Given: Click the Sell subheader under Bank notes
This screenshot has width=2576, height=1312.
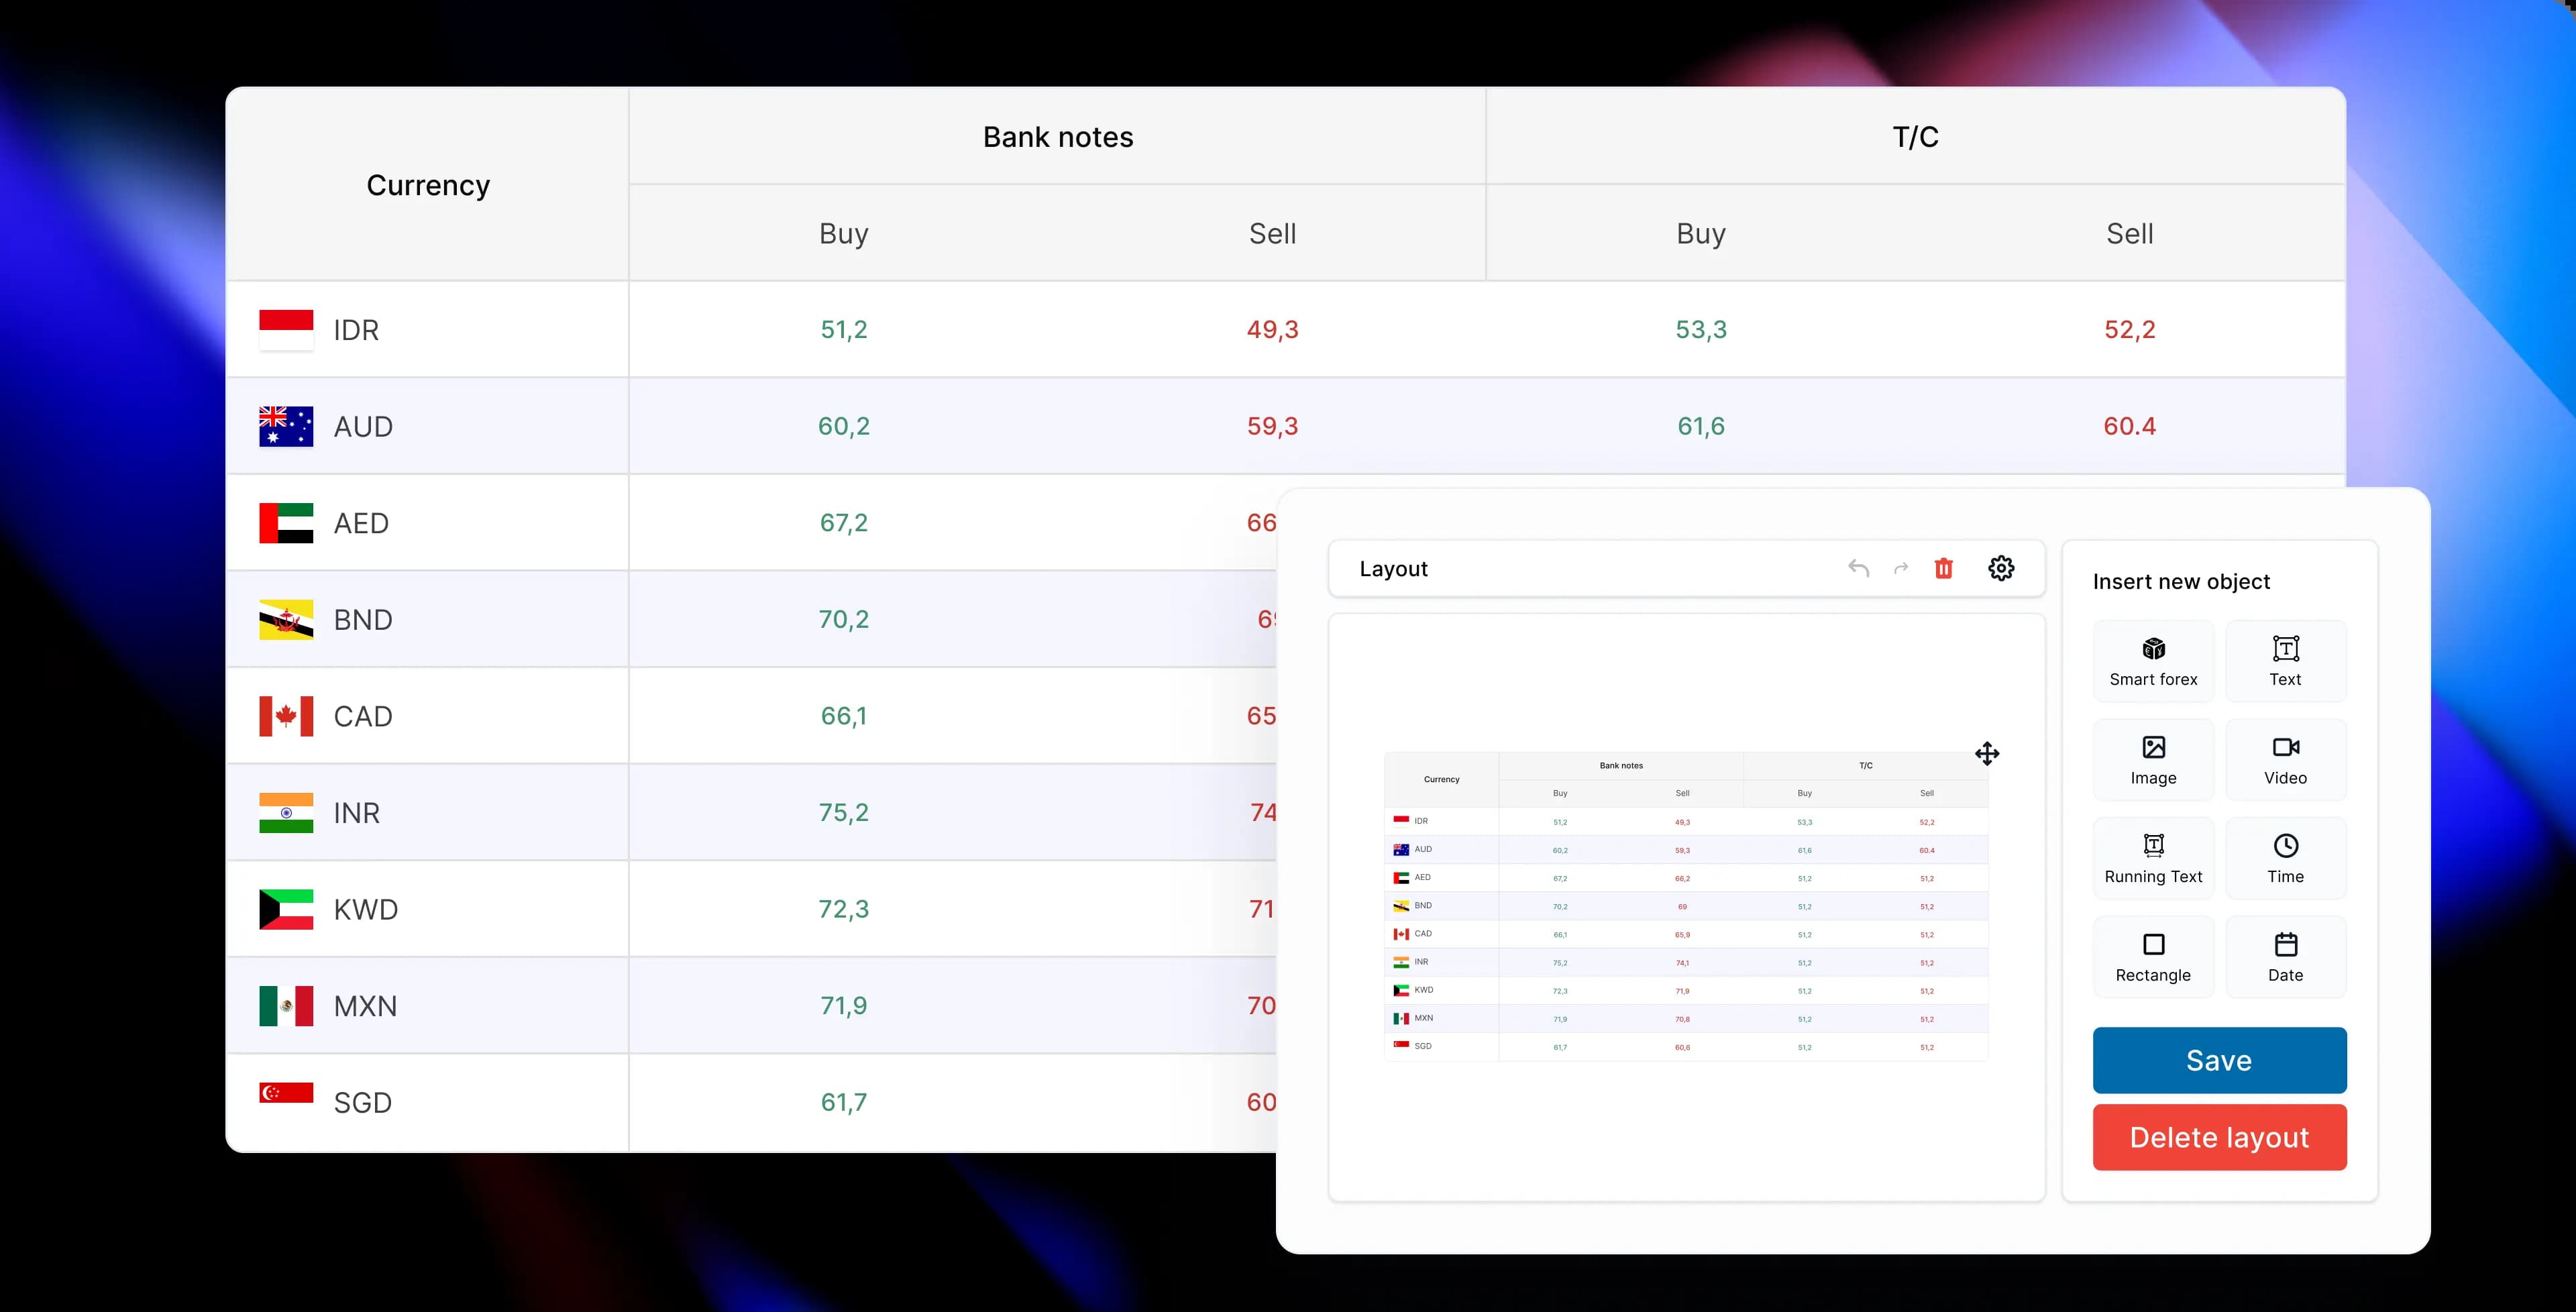Looking at the screenshot, I should coord(1272,233).
